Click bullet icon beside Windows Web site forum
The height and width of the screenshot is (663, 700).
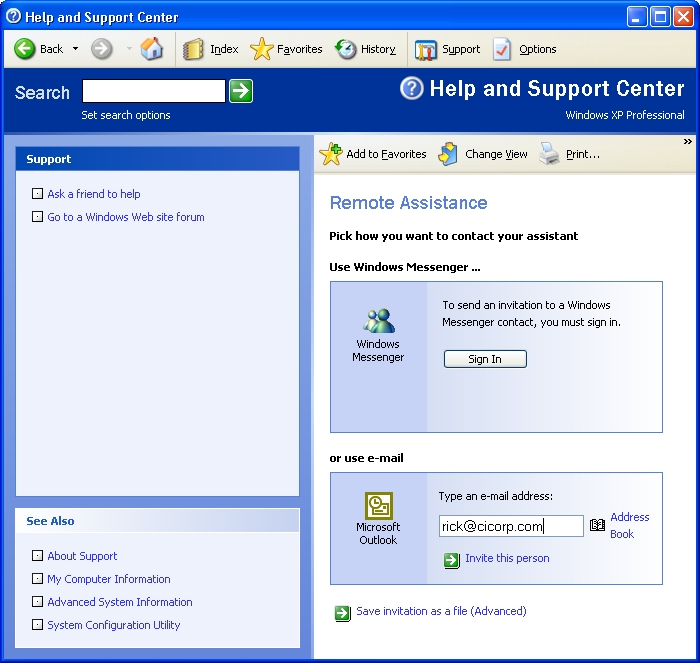click(38, 217)
